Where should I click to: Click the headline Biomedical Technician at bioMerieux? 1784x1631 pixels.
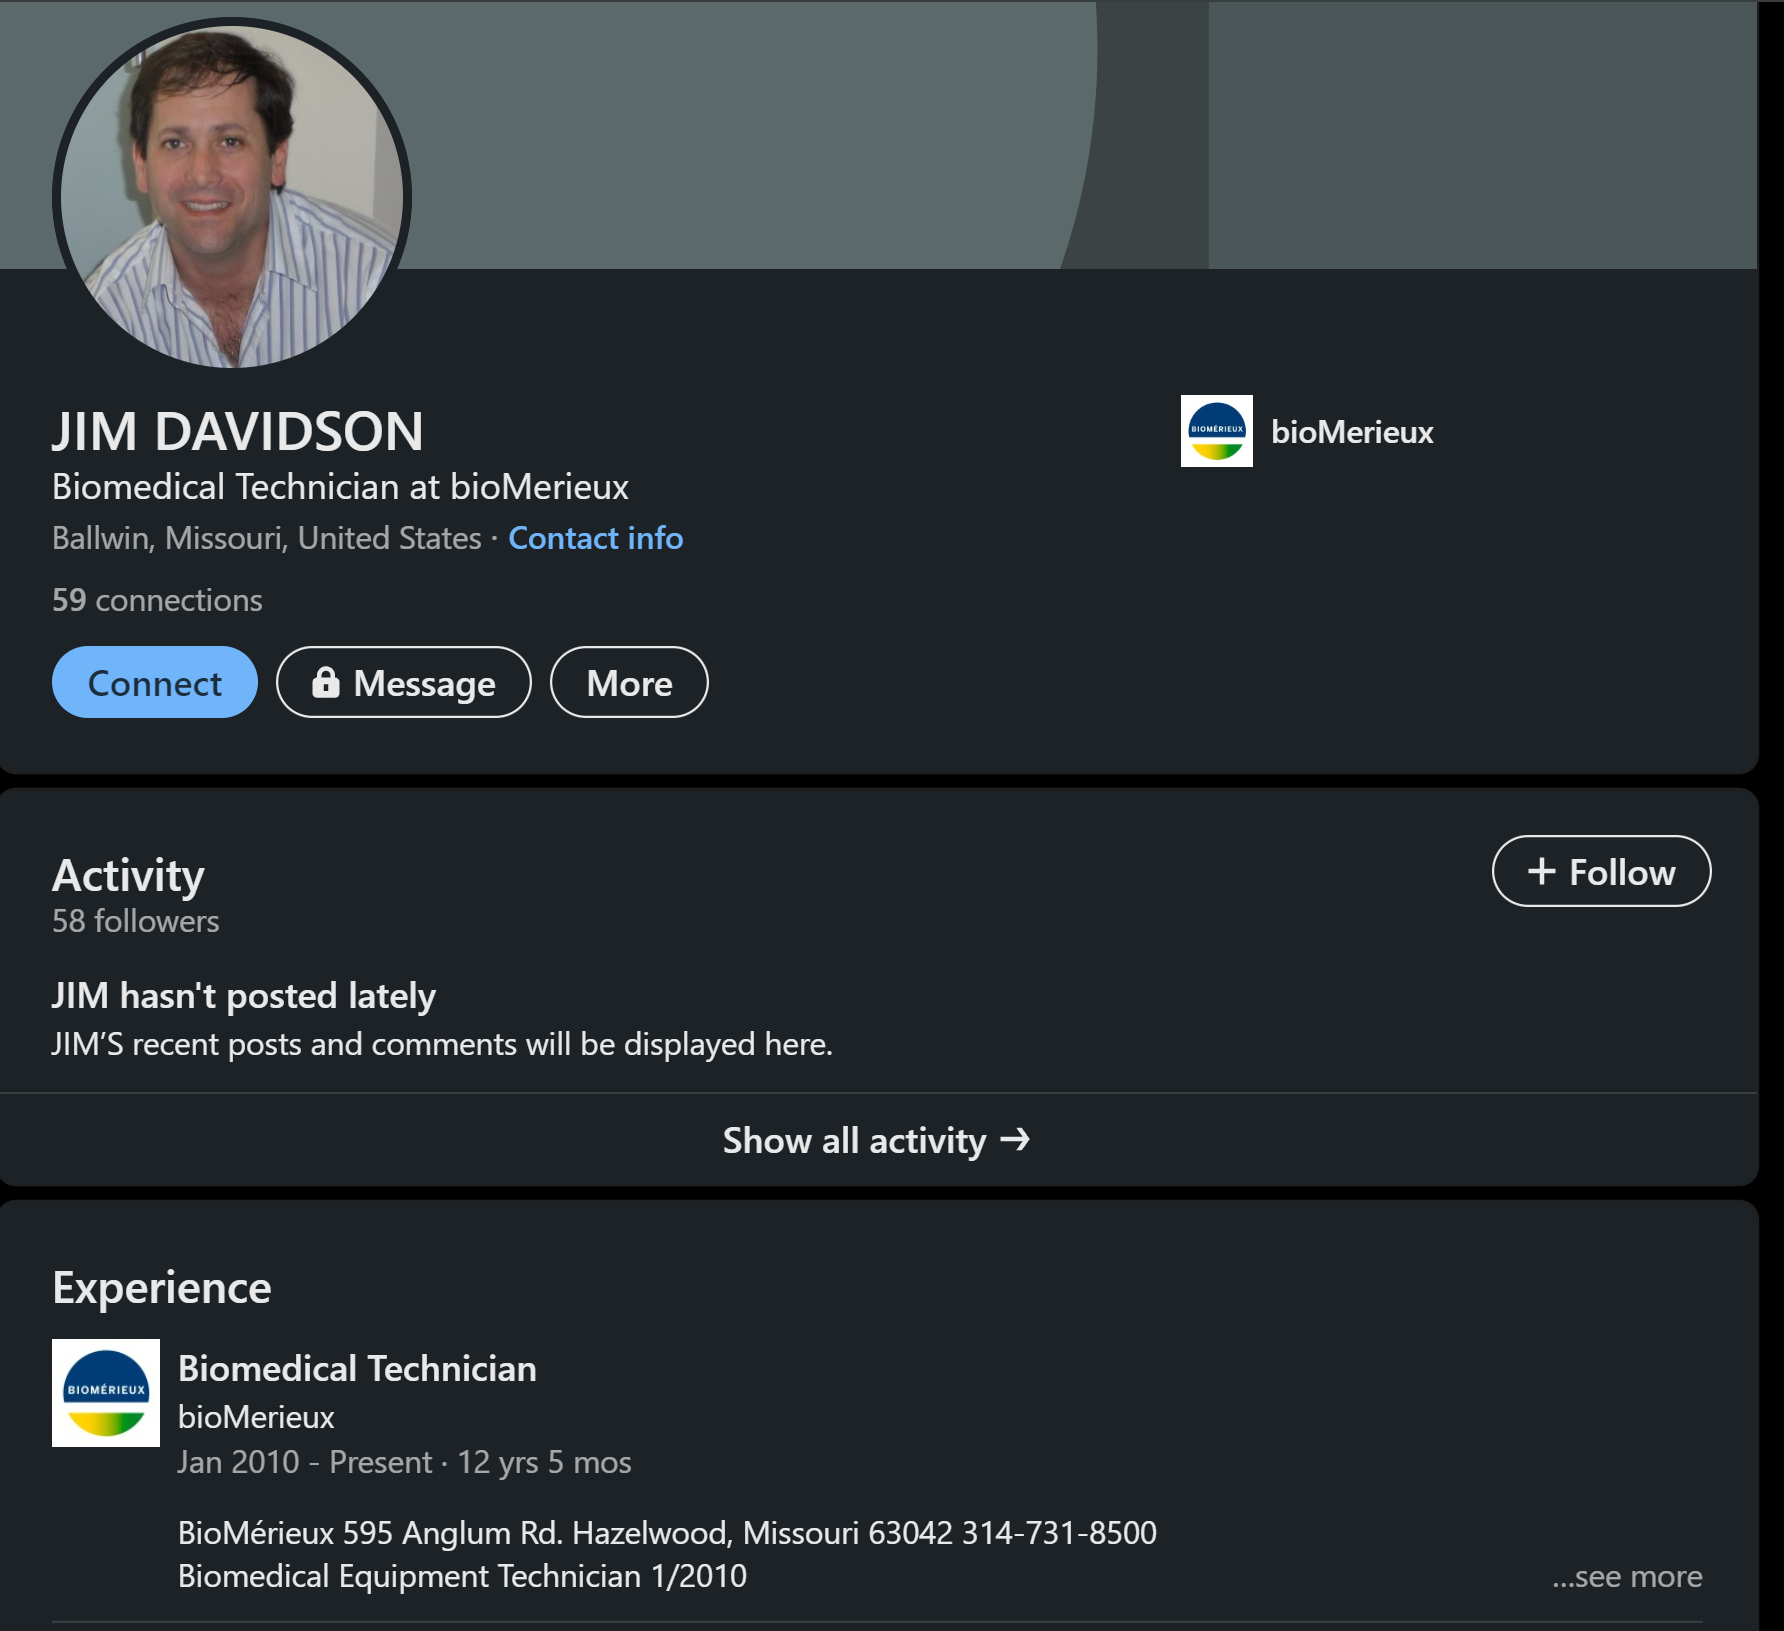coord(340,487)
